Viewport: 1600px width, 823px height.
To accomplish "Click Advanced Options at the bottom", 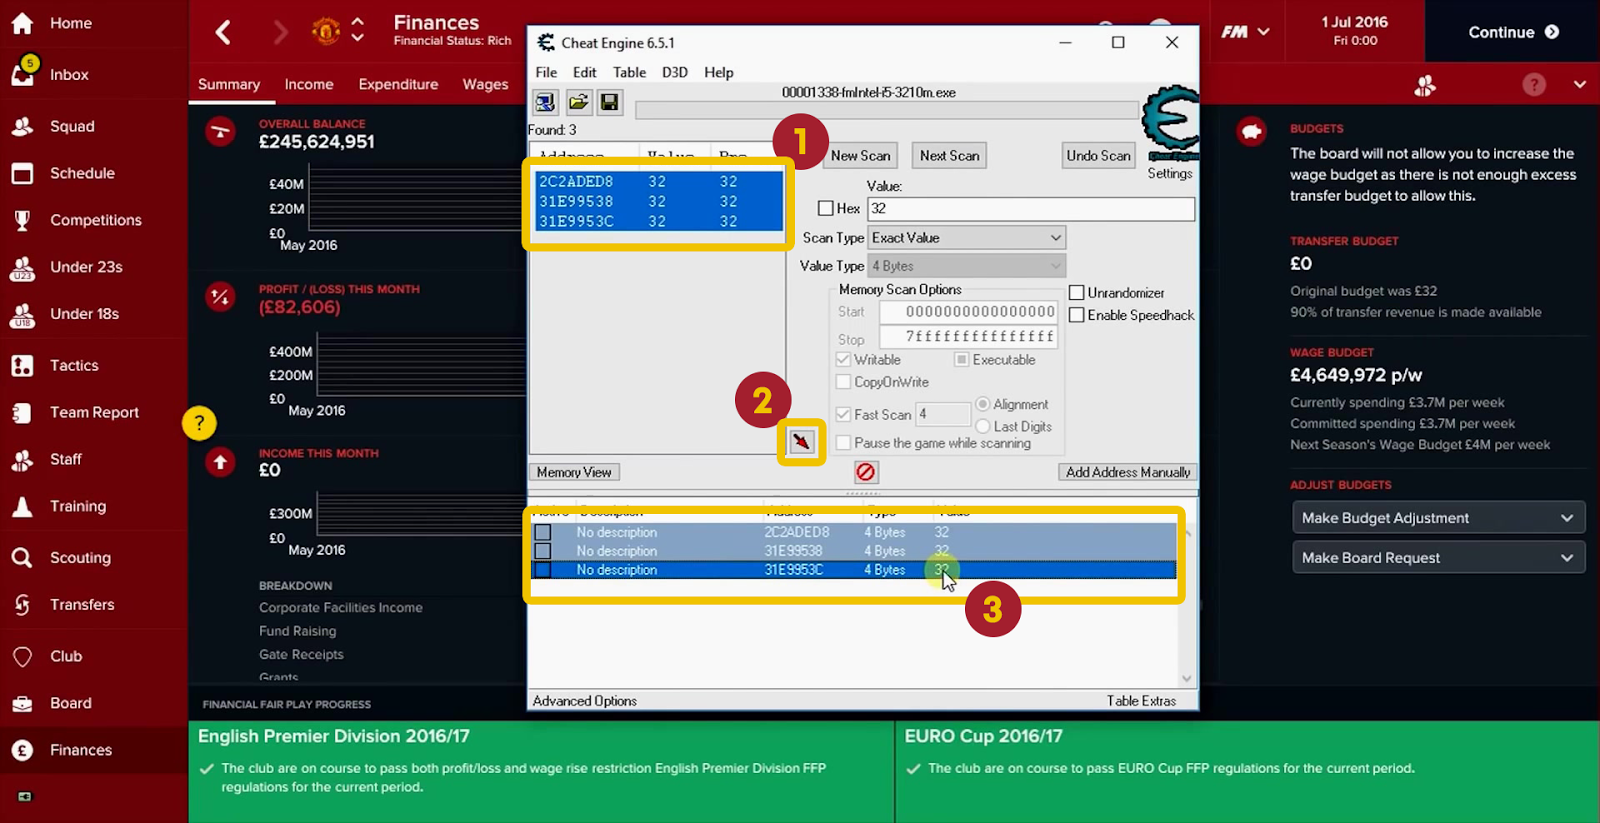I will (x=584, y=701).
